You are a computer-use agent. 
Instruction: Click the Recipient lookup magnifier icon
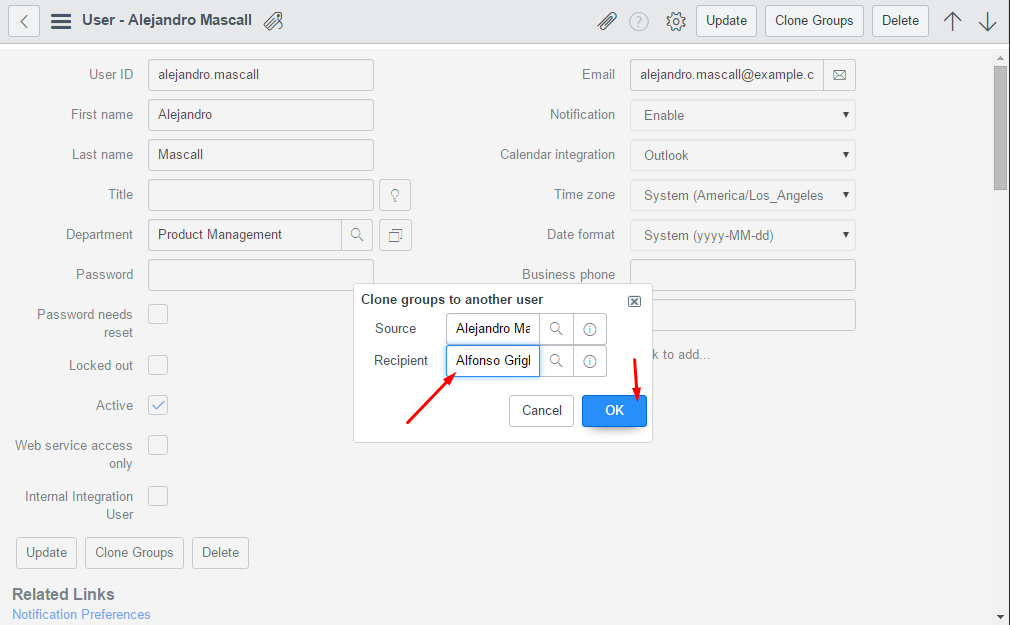(556, 361)
